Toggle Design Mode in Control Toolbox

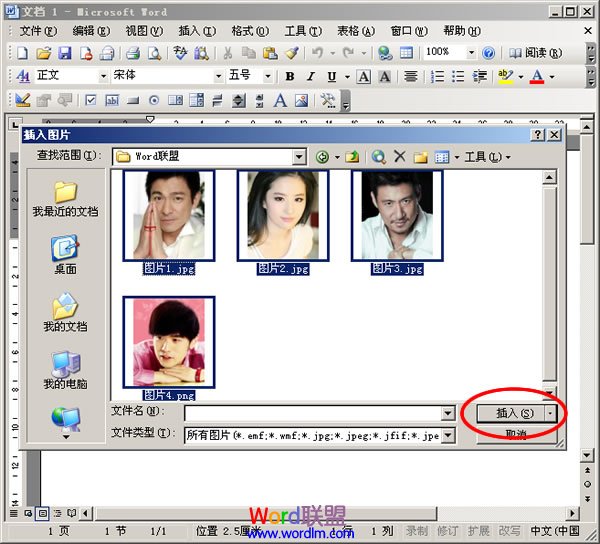click(x=22, y=101)
